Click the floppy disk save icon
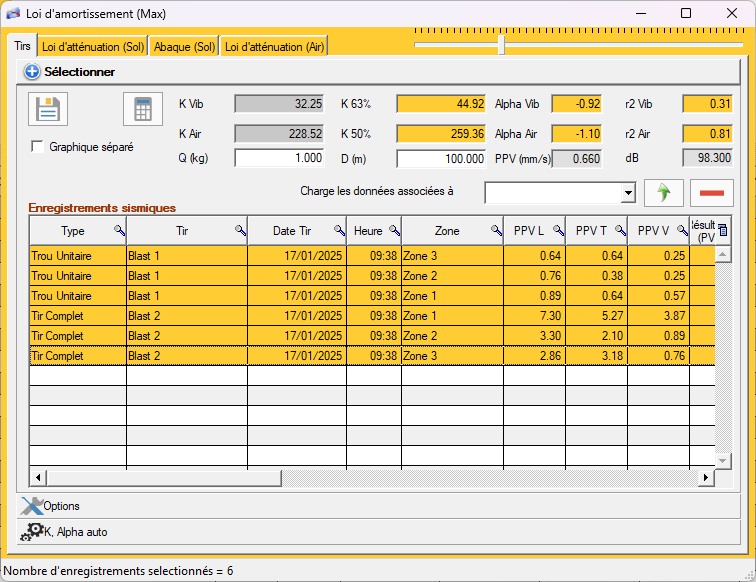Image resolution: width=756 pixels, height=582 pixels. [48, 109]
